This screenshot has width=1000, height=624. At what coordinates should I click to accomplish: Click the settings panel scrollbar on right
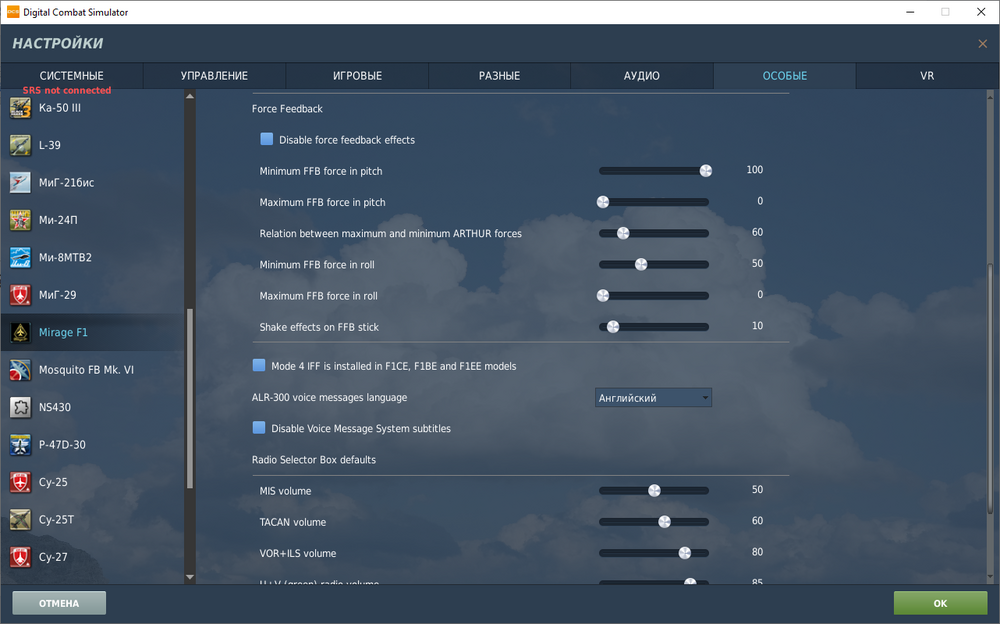point(990,388)
